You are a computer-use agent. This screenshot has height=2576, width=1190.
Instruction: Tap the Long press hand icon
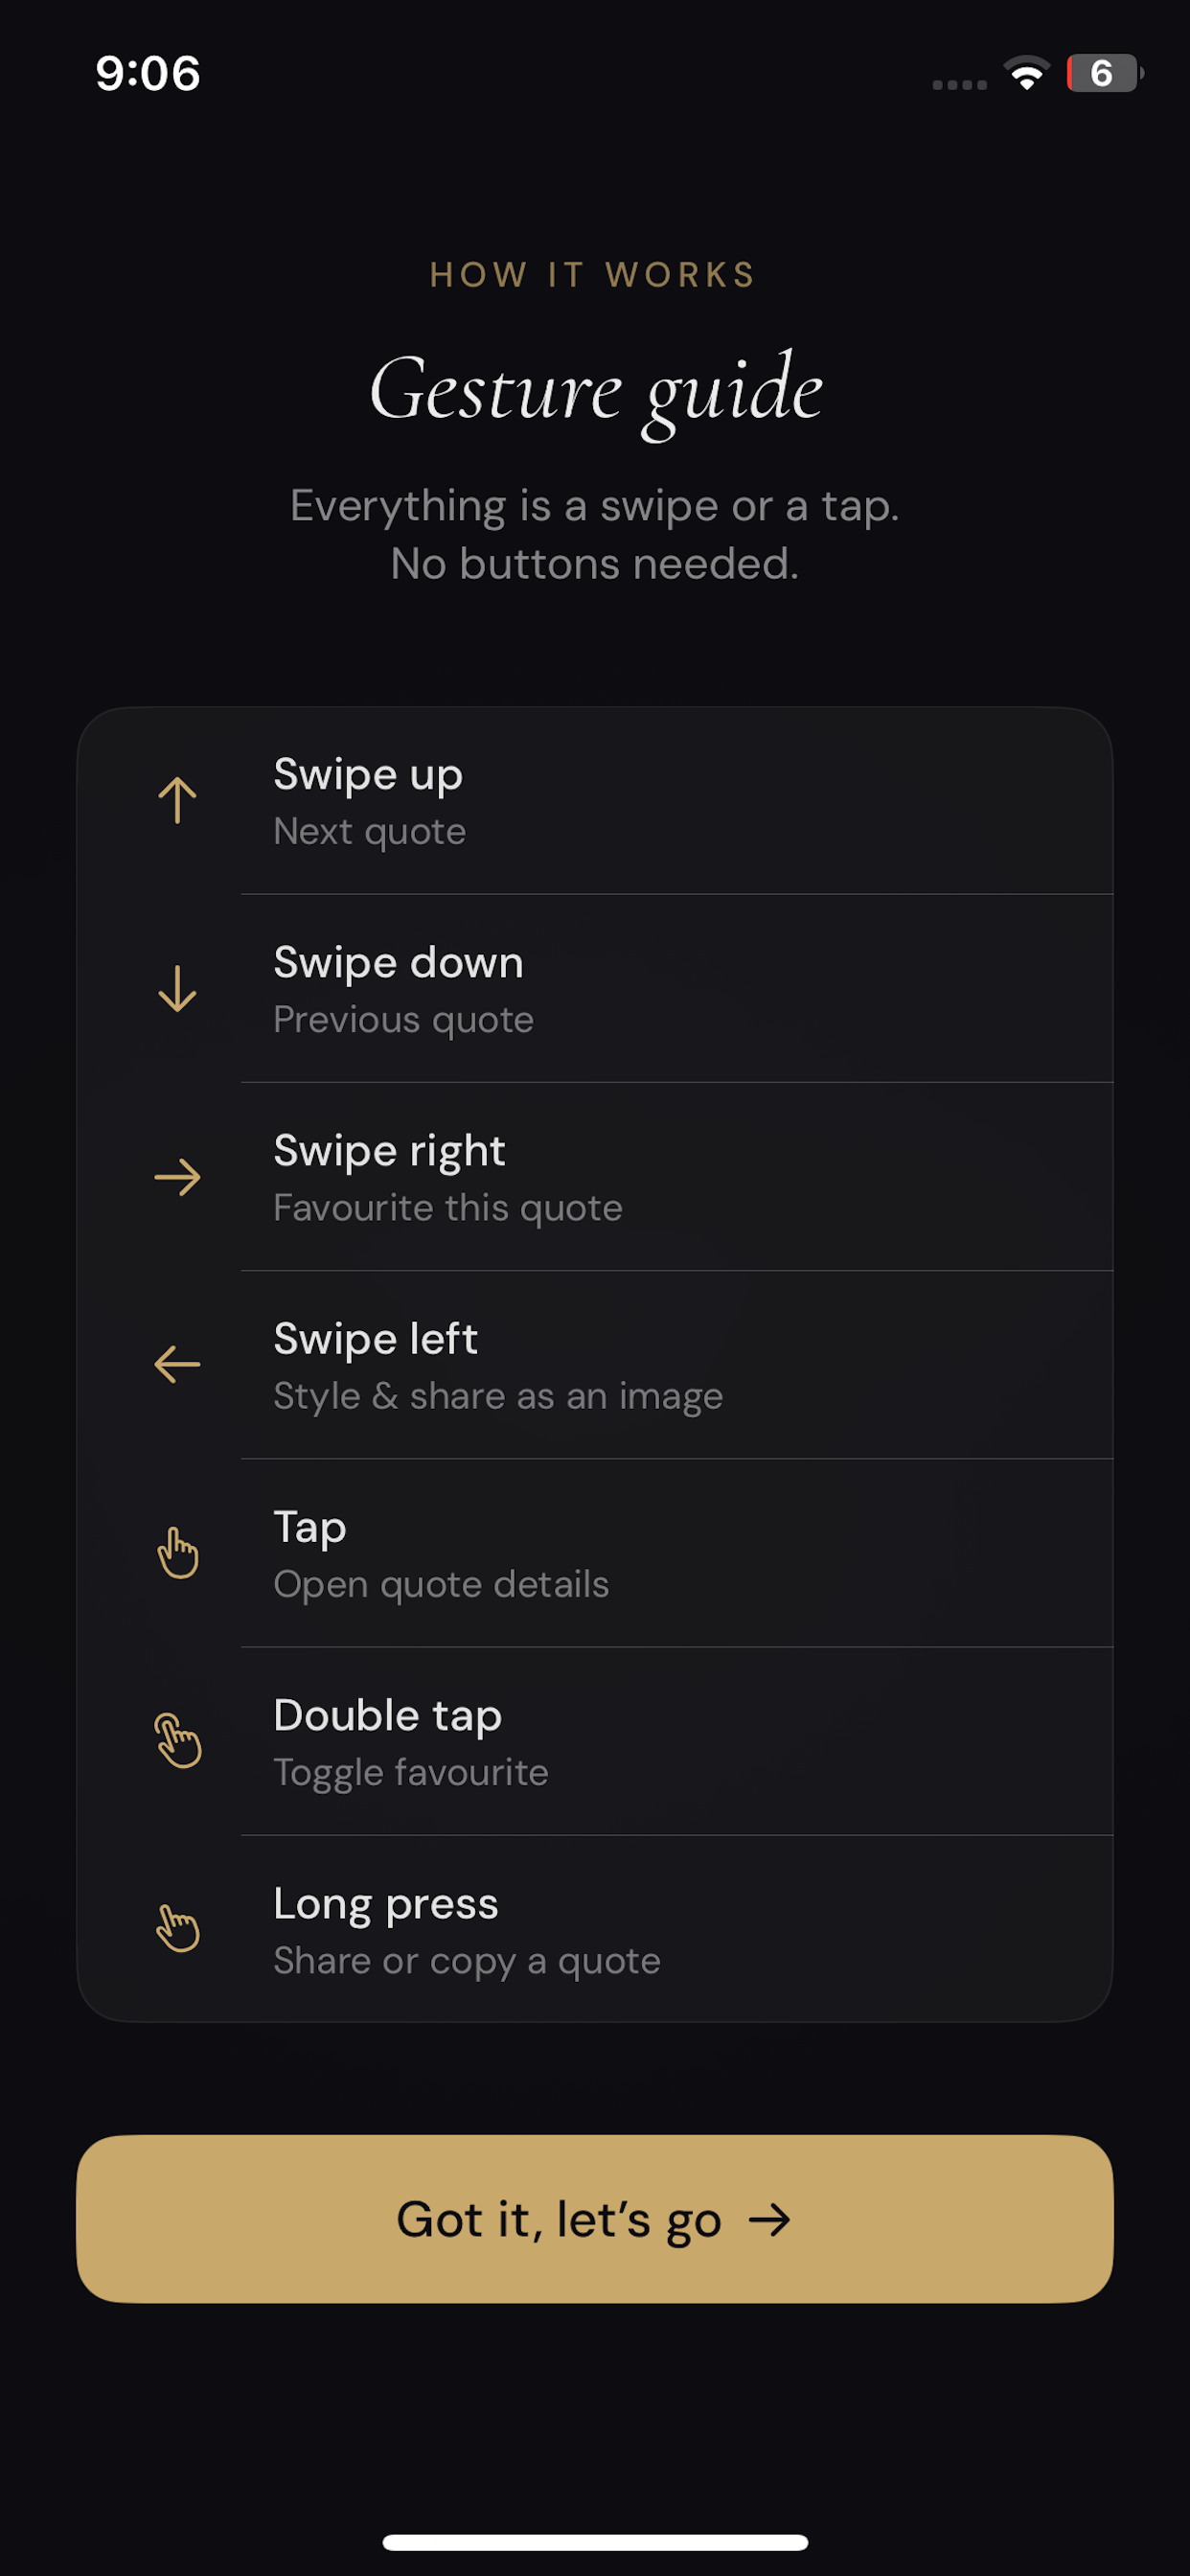178,1929
